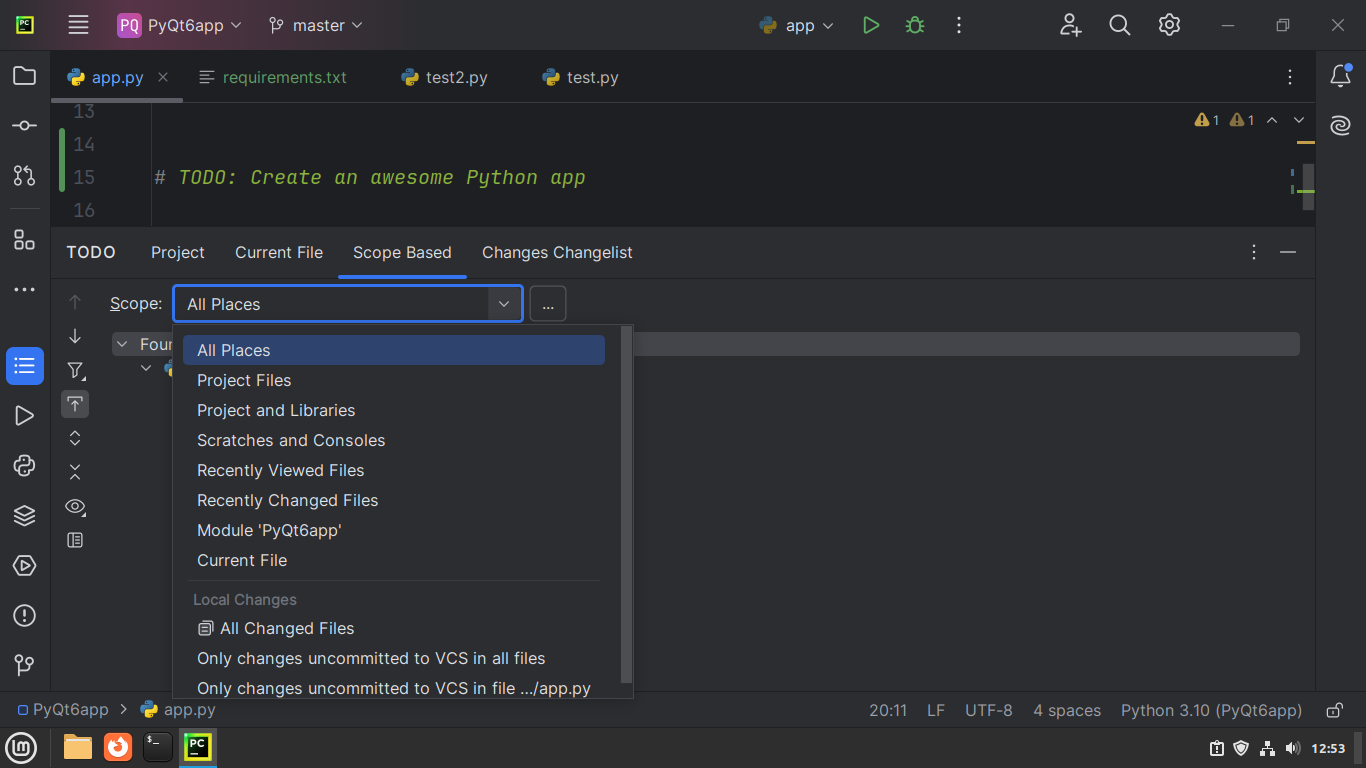Open the AI assistant swirl icon
Image resolution: width=1366 pixels, height=768 pixels.
(x=1340, y=126)
